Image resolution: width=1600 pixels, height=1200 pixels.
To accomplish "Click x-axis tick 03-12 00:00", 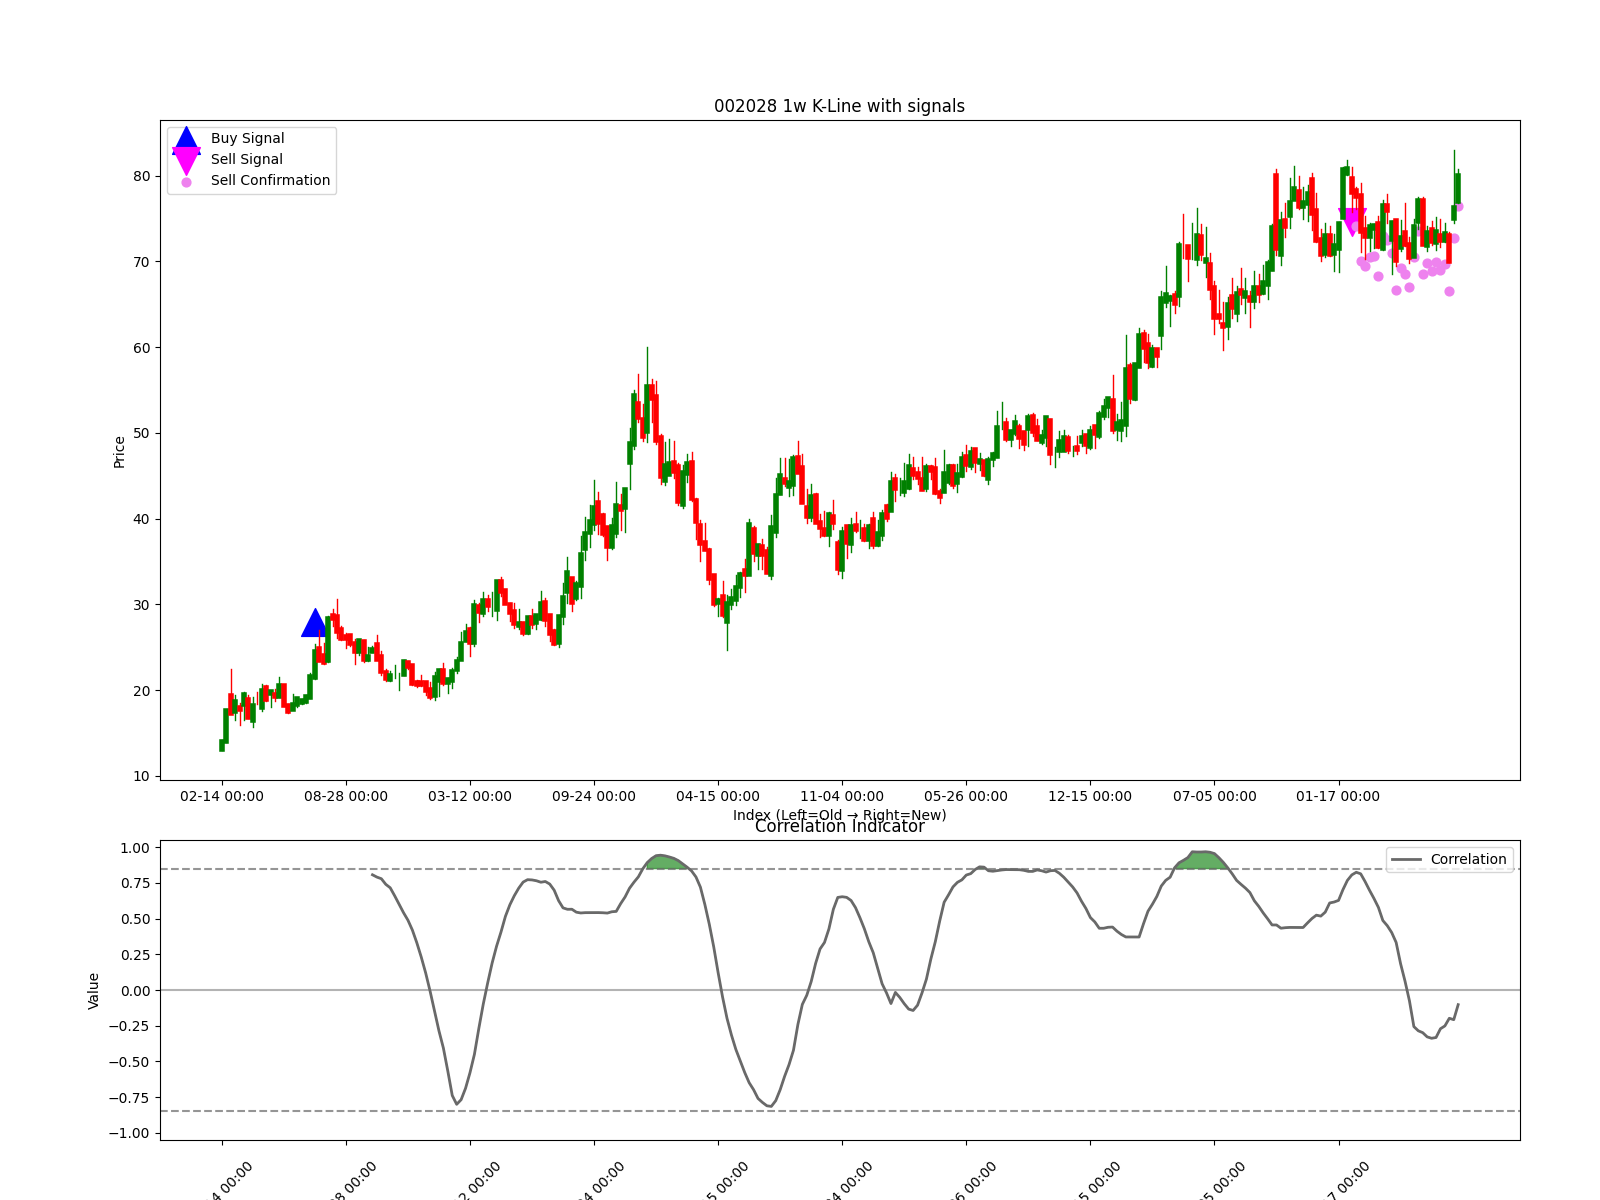I will [470, 797].
